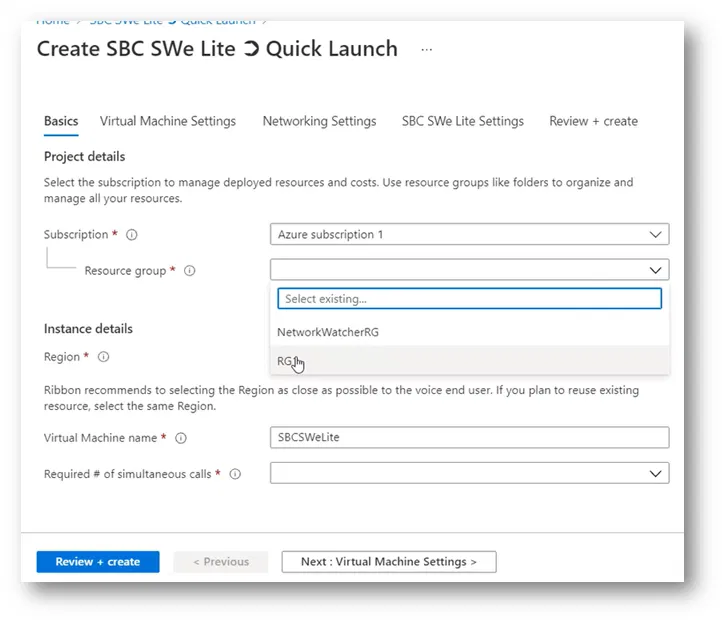This screenshot has height=624, width=726.
Task: Click the info icon beside Subscription
Action: click(x=132, y=235)
